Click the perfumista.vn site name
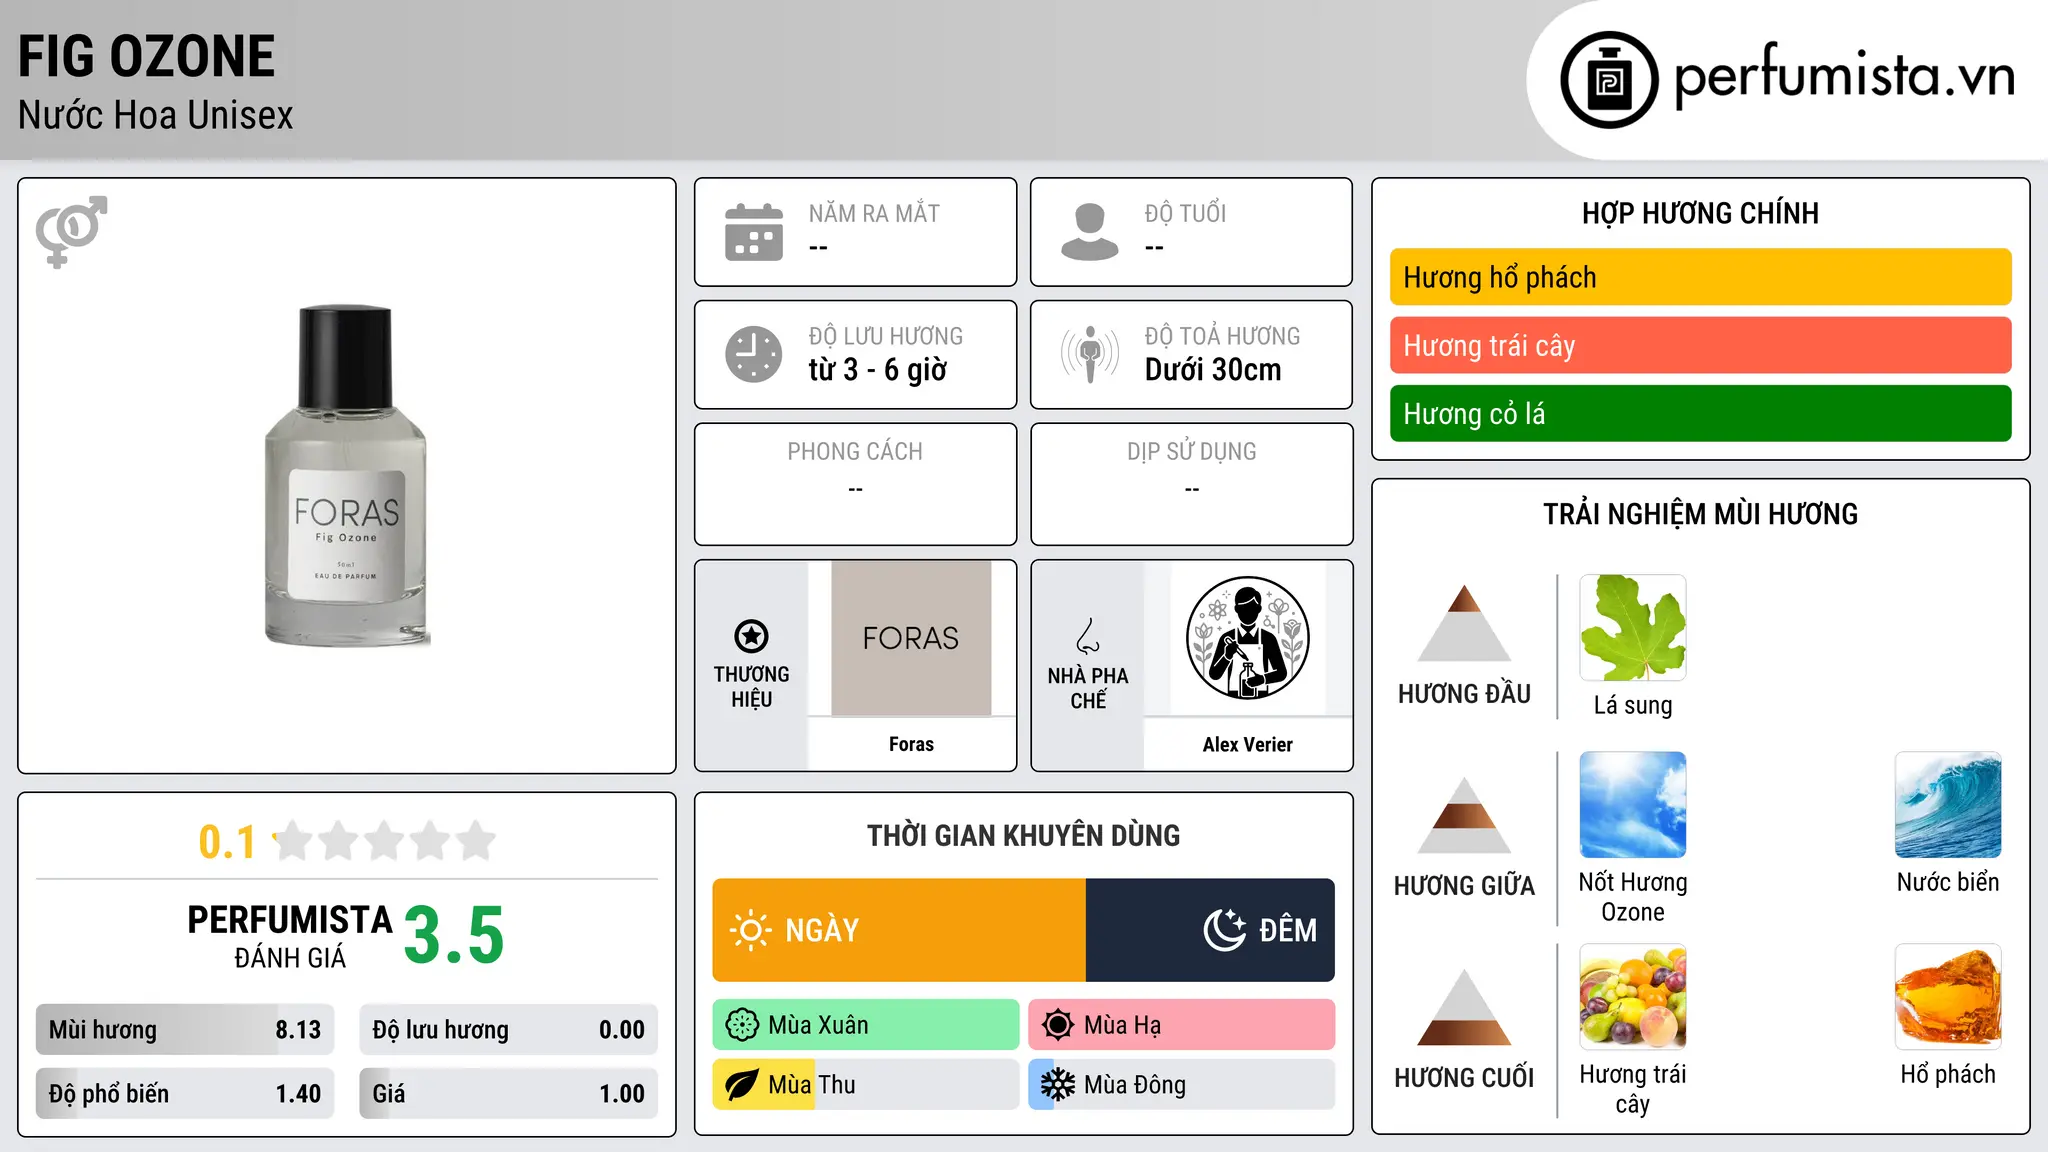Screen dimensions: 2048x1152 [1845, 76]
